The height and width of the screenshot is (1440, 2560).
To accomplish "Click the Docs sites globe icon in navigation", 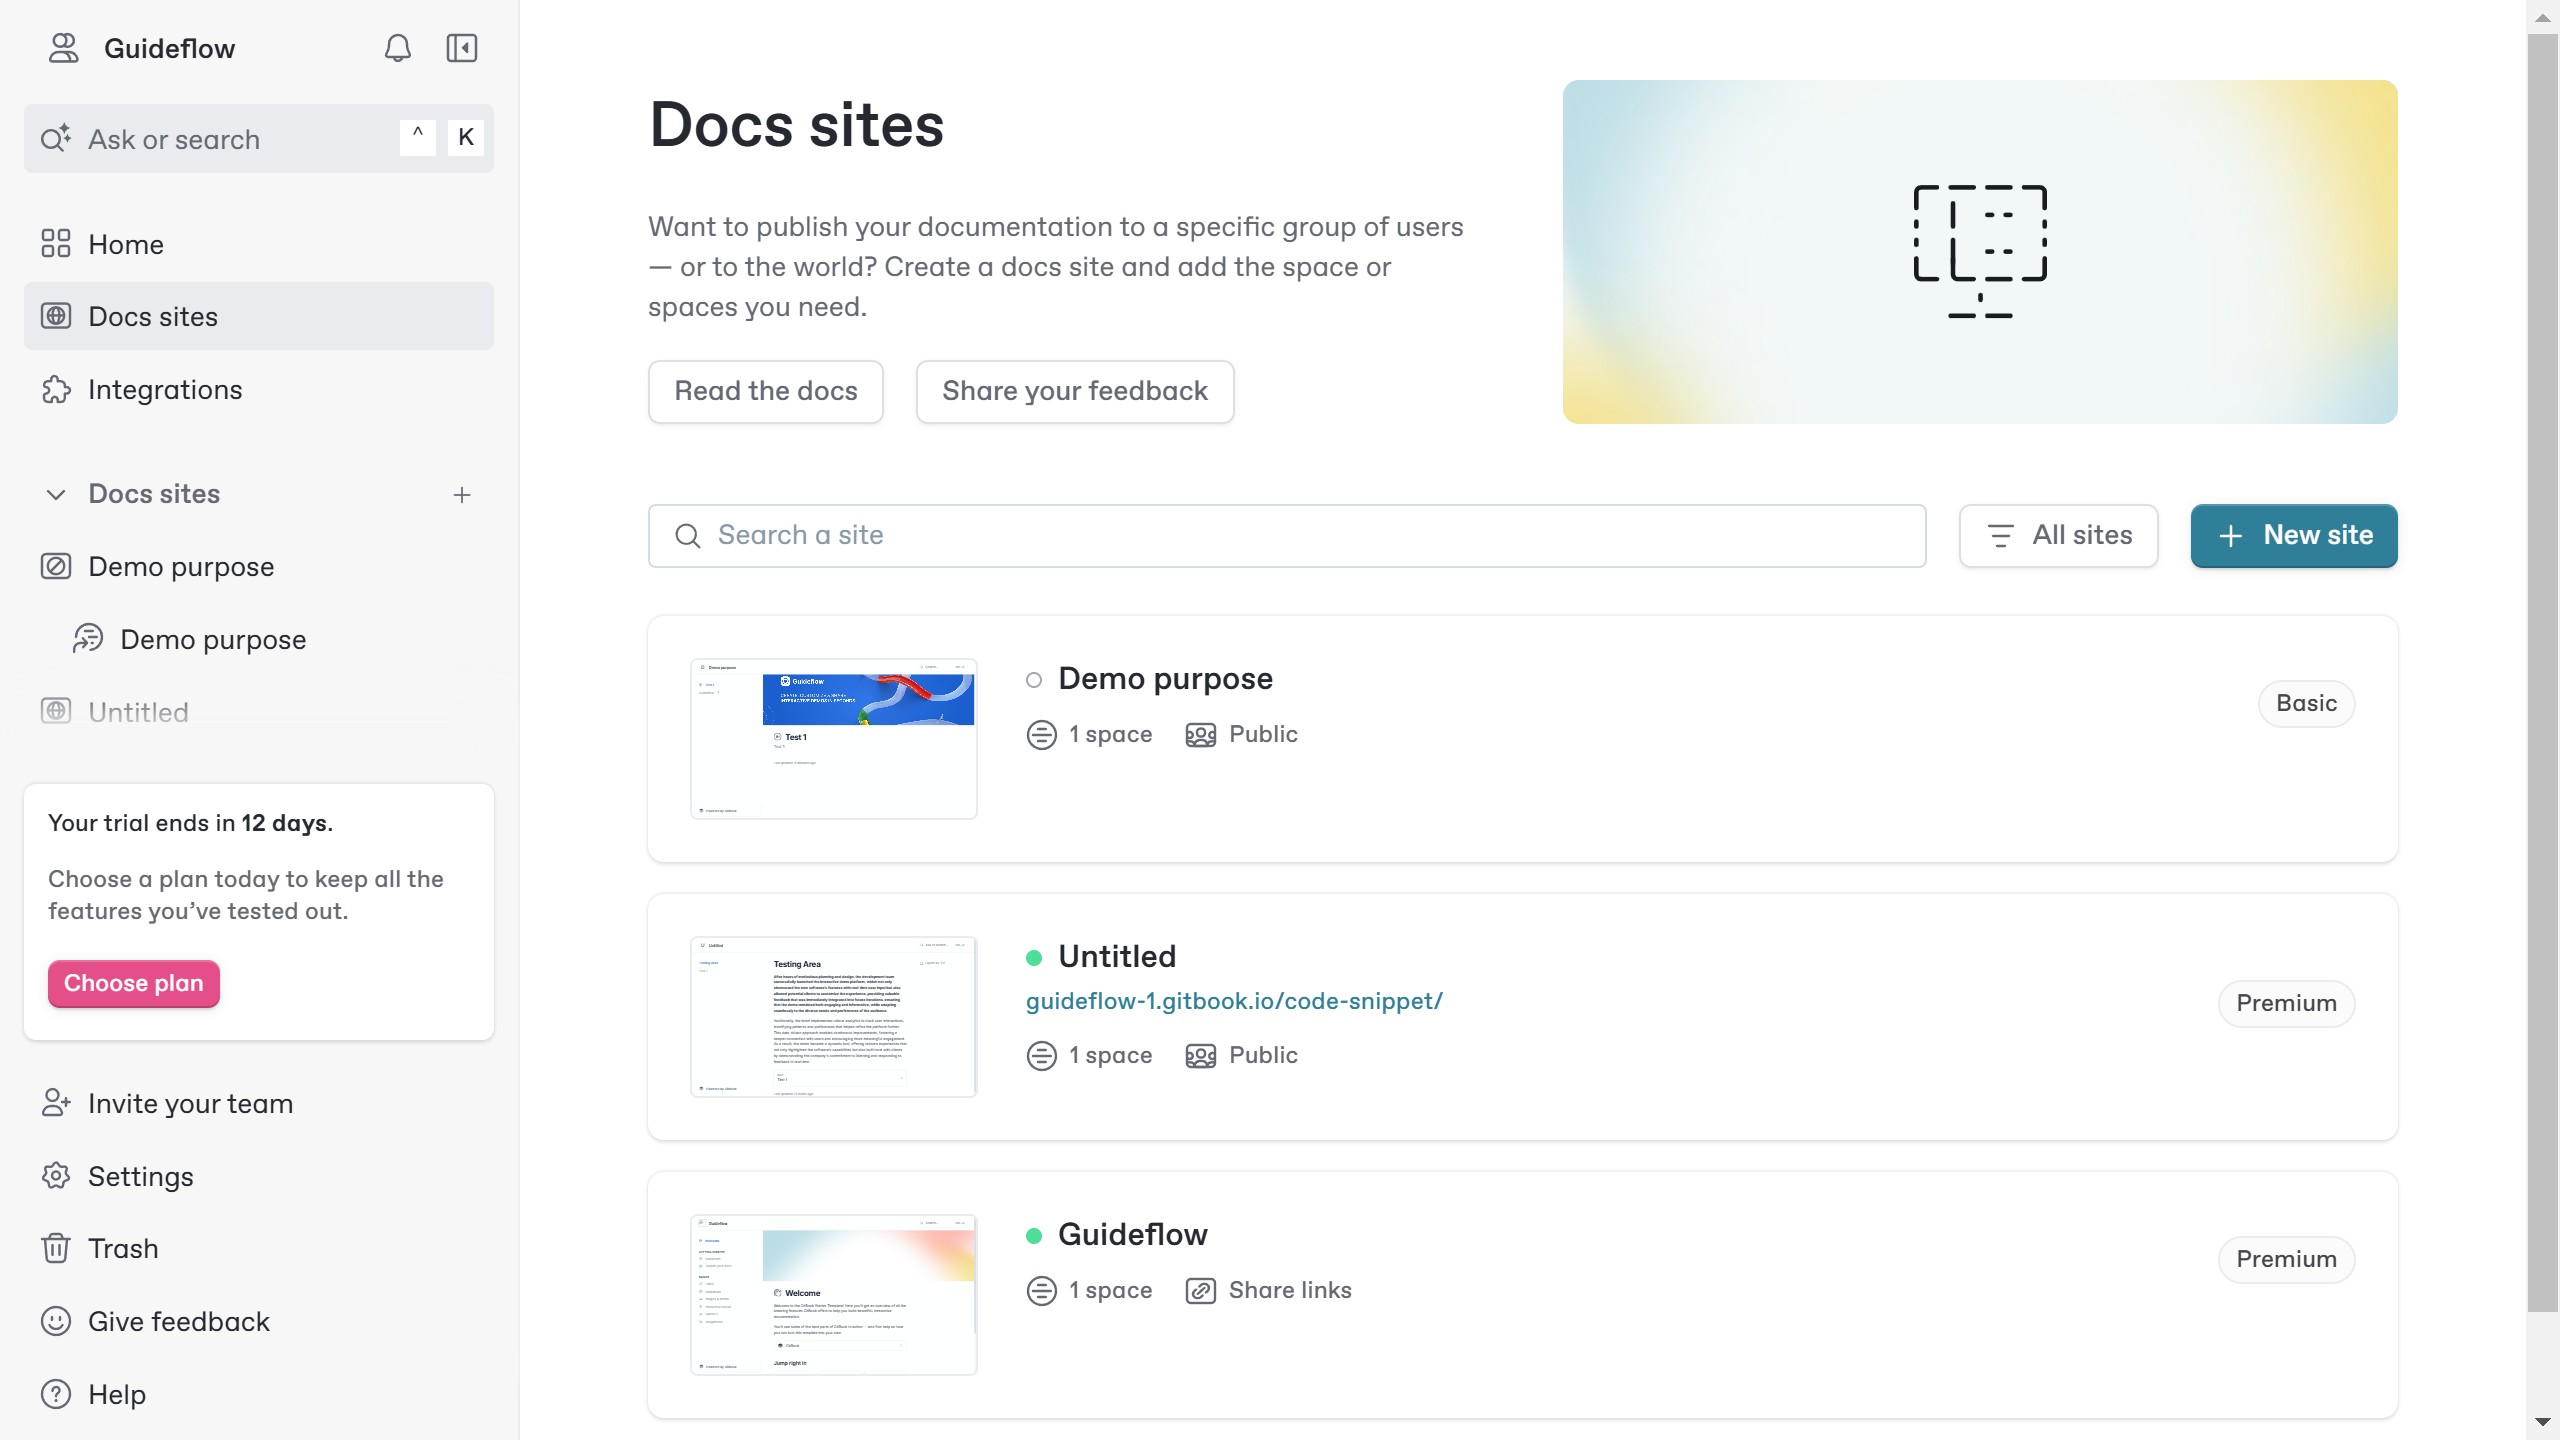I will [56, 316].
